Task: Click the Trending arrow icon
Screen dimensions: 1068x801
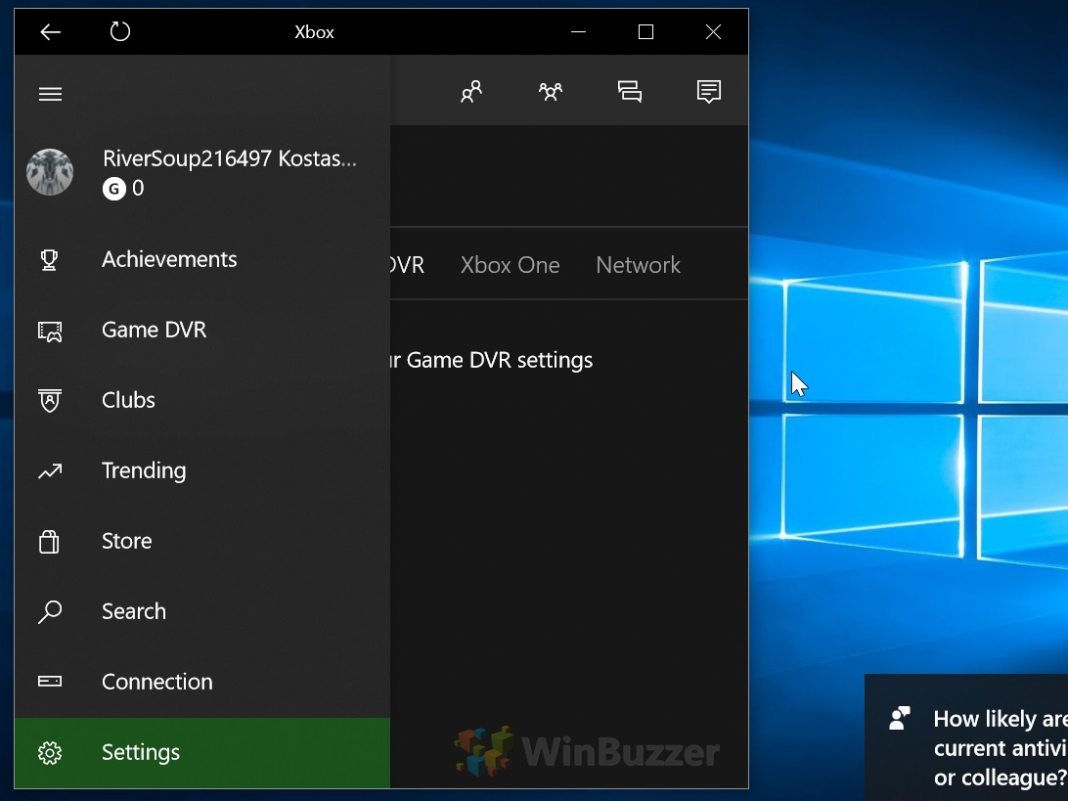Action: pos(50,471)
